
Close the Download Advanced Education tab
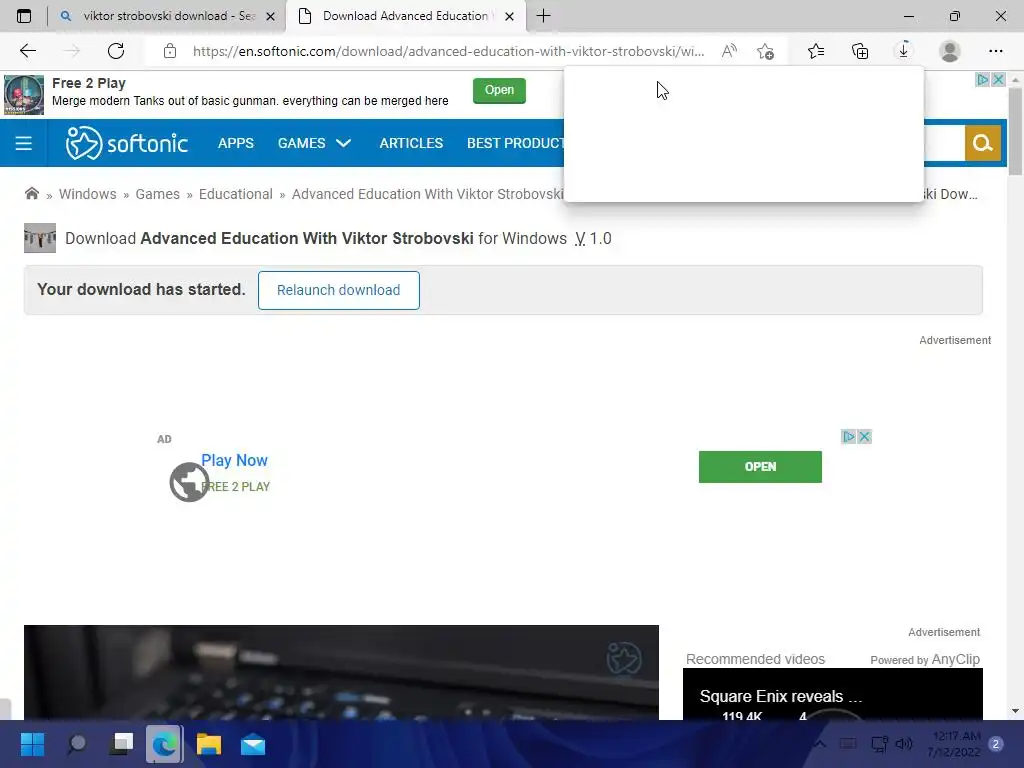[x=509, y=16]
